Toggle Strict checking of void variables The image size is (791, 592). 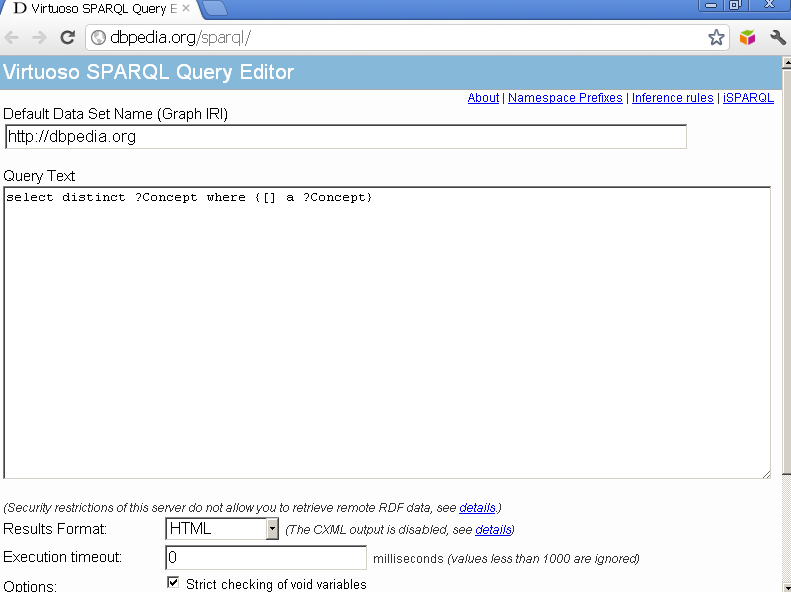click(x=173, y=583)
